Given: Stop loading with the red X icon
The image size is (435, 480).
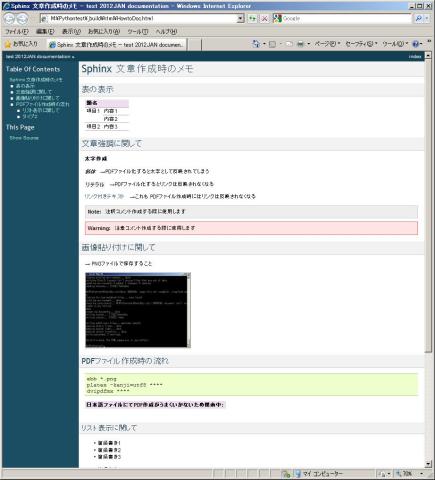Looking at the screenshot, I should coord(264,19).
